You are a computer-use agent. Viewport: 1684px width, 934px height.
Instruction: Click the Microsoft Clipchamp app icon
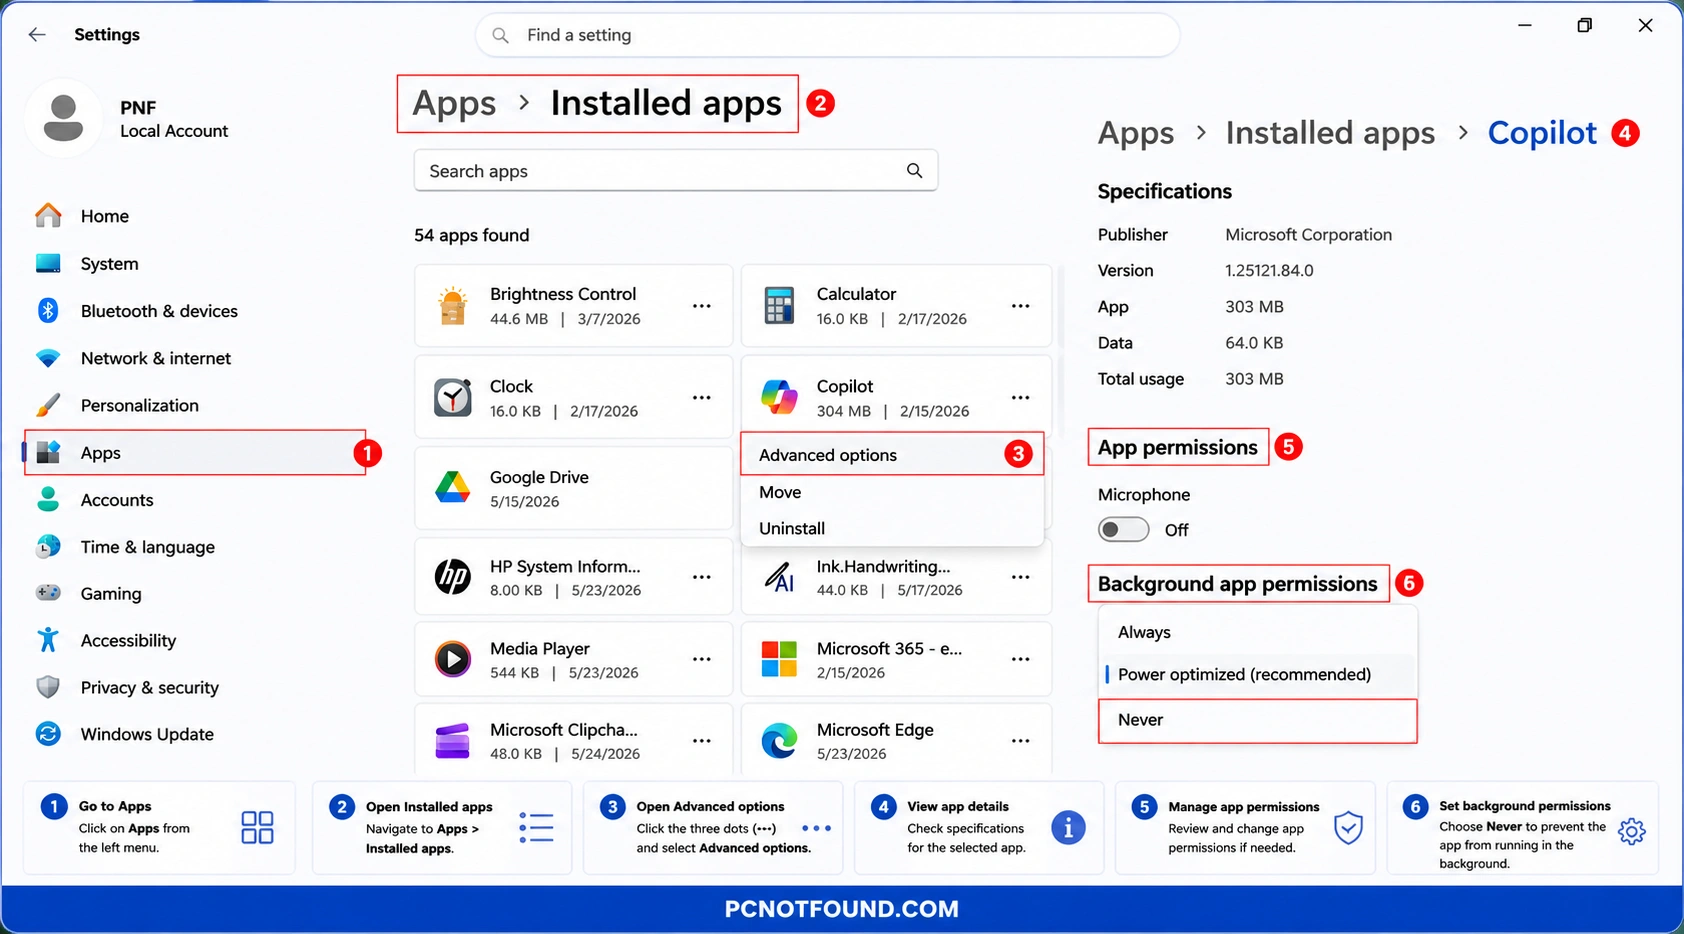(453, 742)
